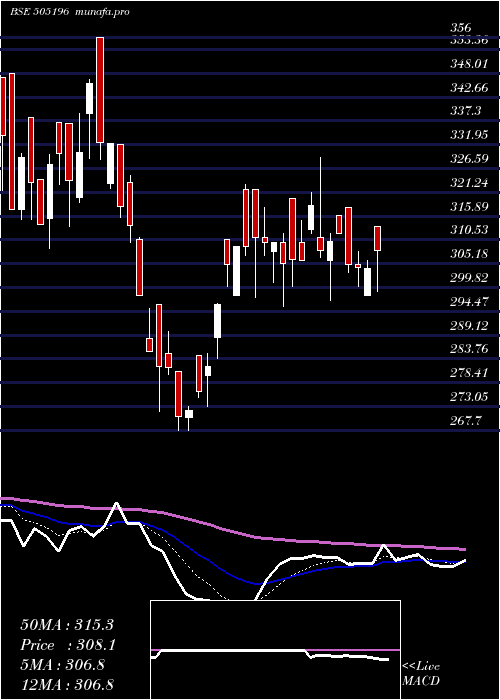Select the 321.24 price level label

(469, 183)
